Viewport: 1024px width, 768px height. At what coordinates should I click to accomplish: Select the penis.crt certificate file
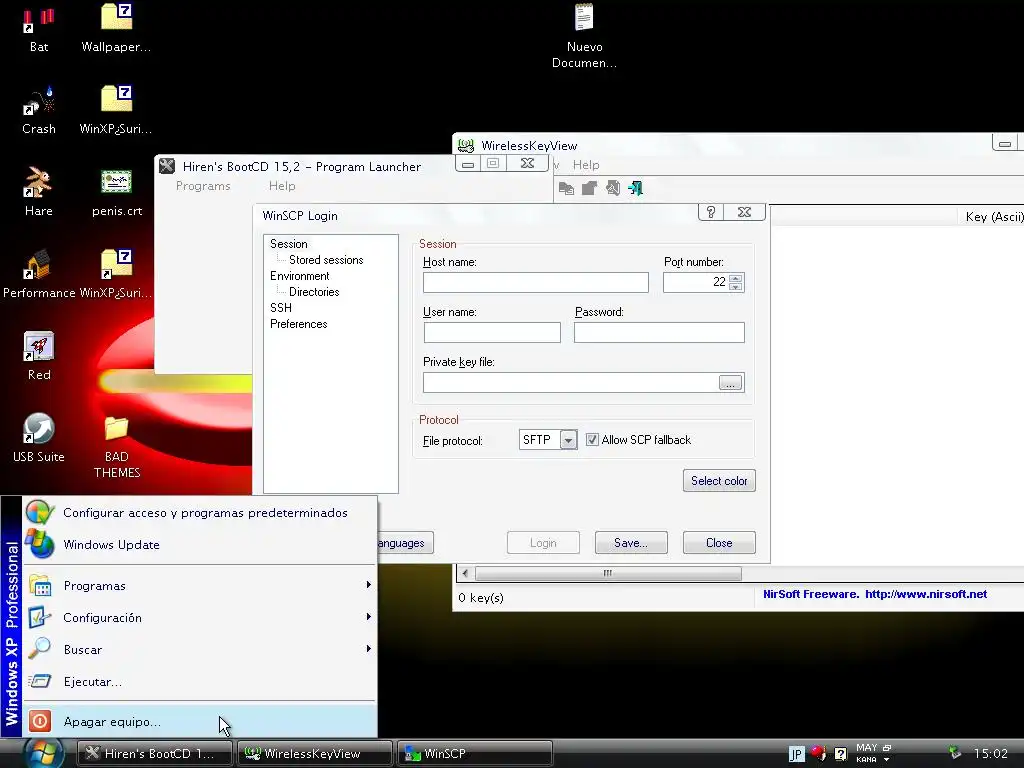[117, 193]
